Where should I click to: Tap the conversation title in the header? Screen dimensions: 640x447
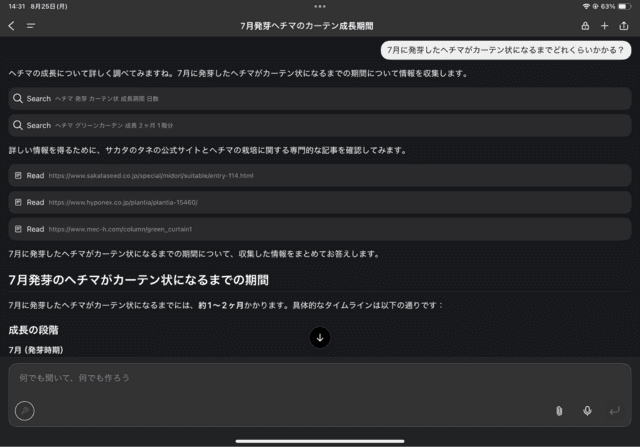tap(320, 26)
